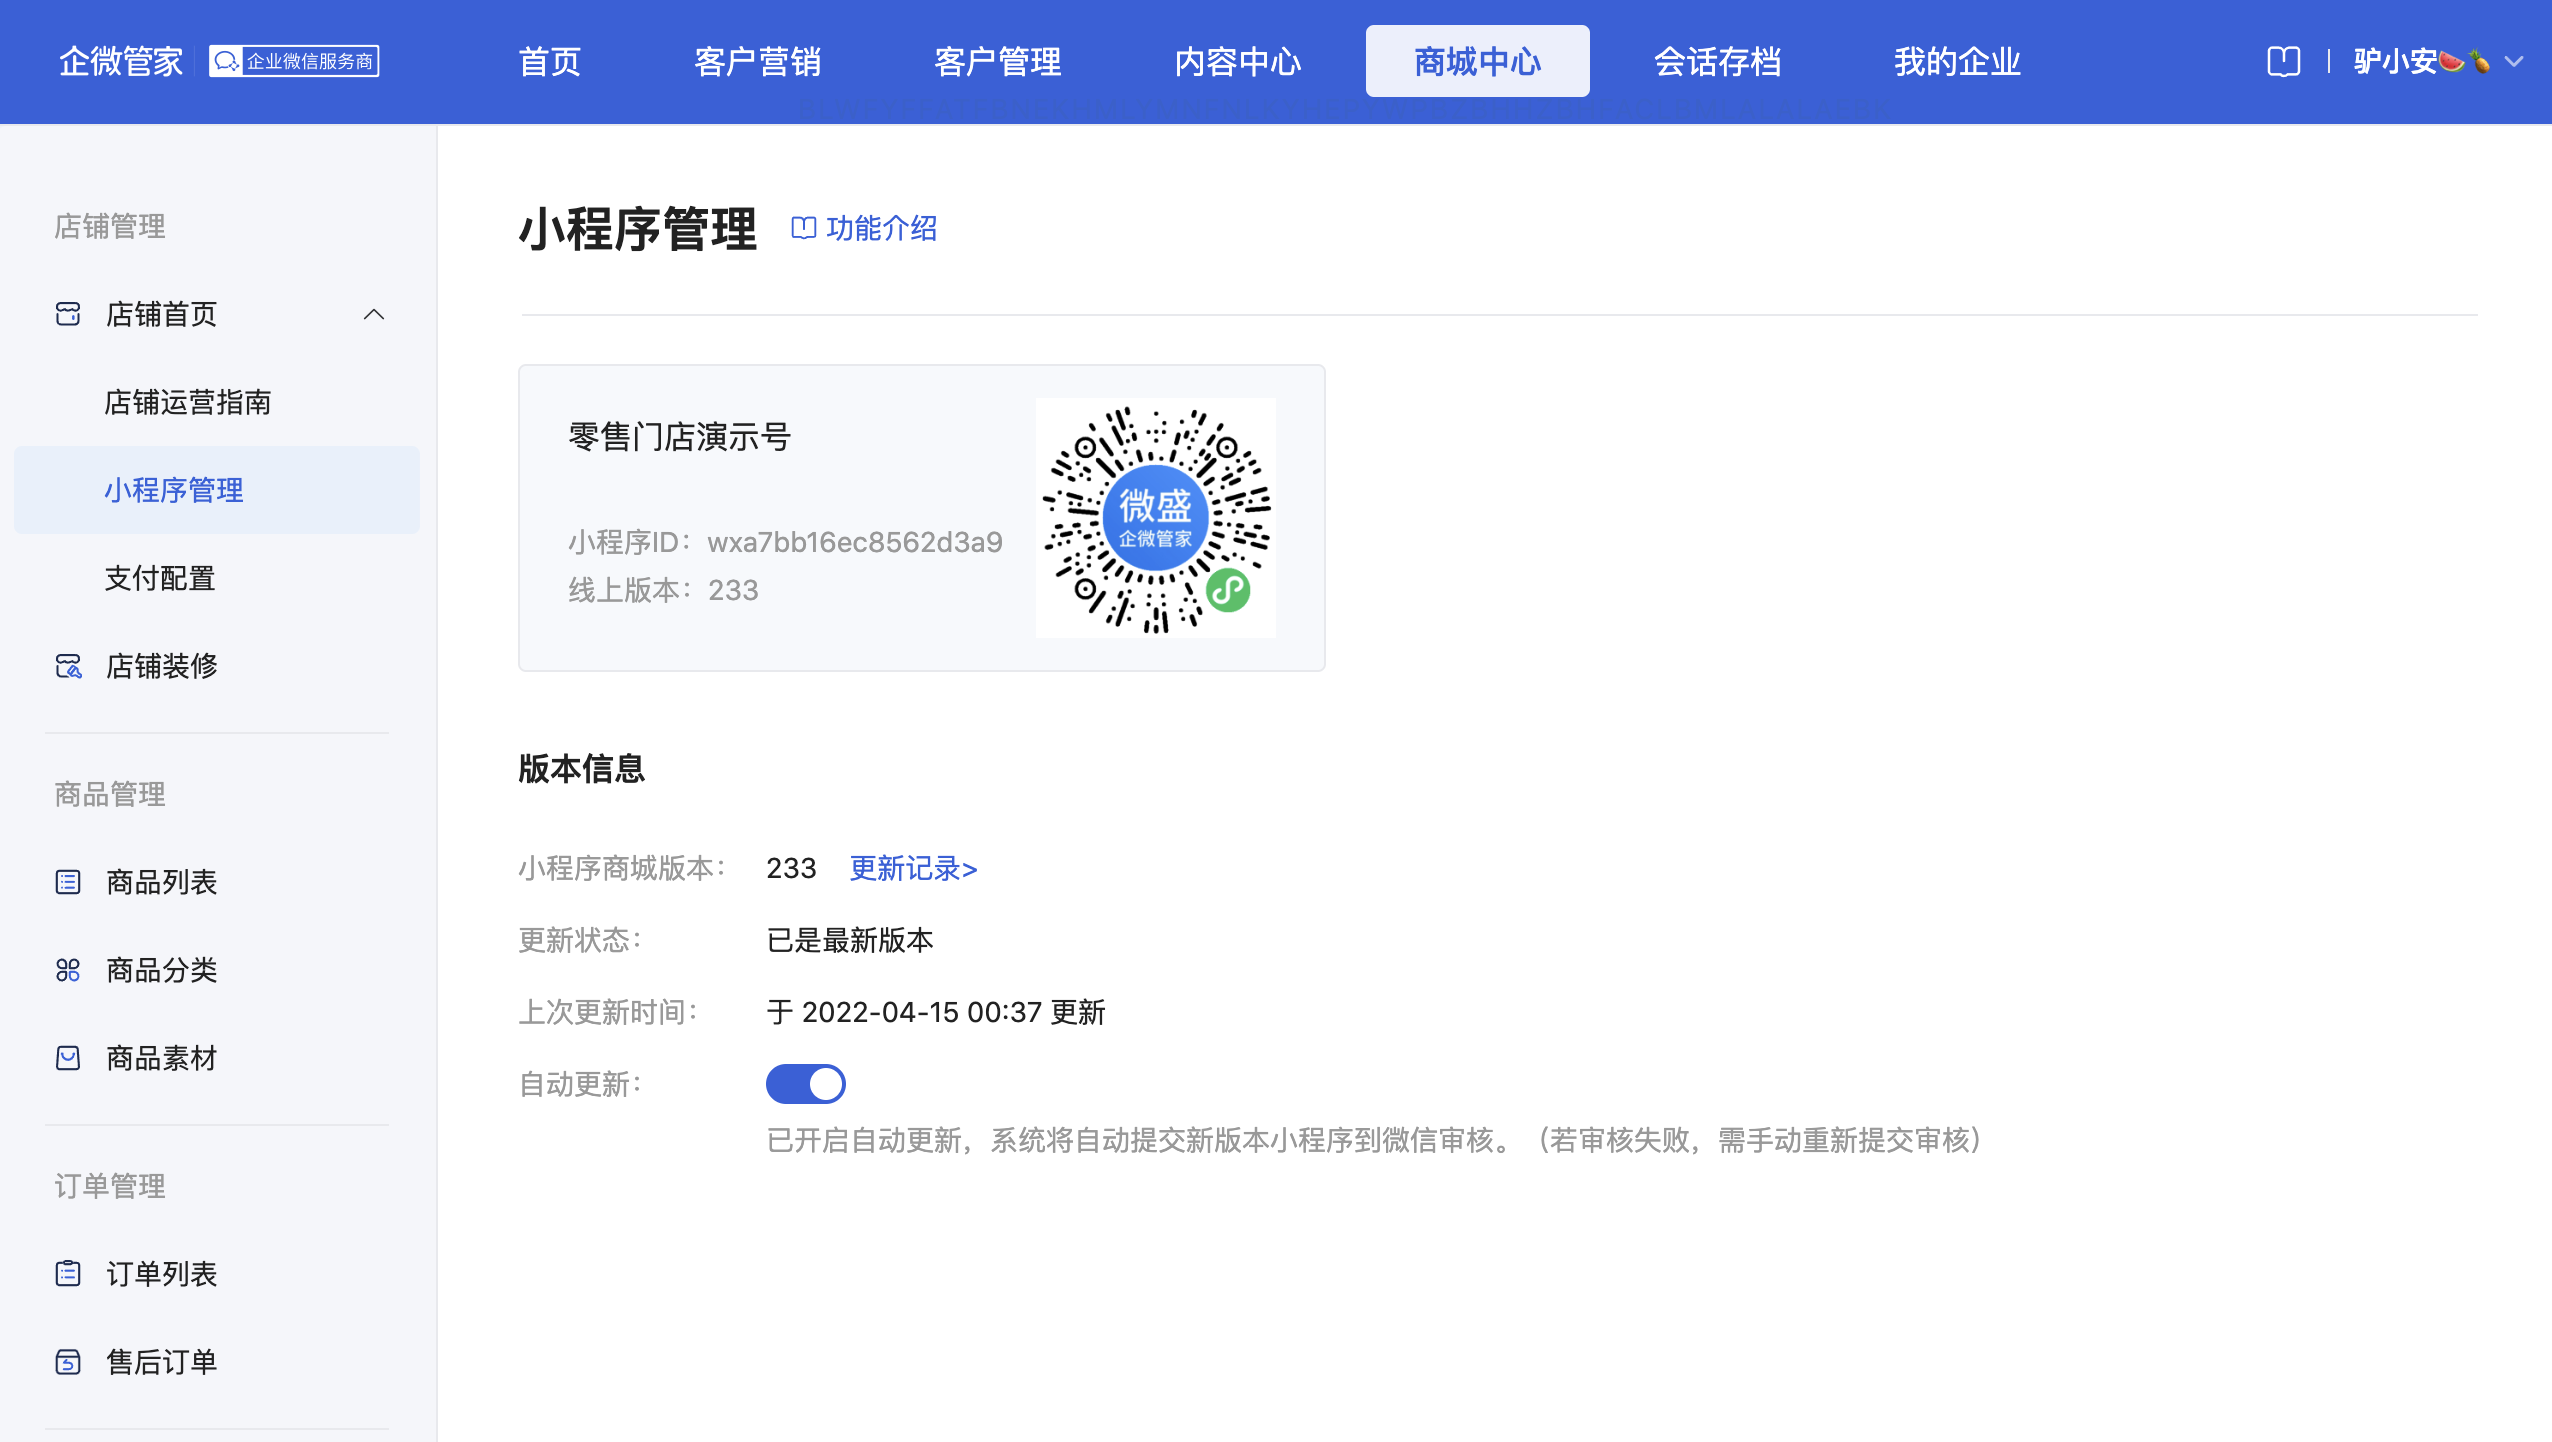Click the 店铺首页 store icon in sidebar
This screenshot has width=2552, height=1442.
pos(68,314)
